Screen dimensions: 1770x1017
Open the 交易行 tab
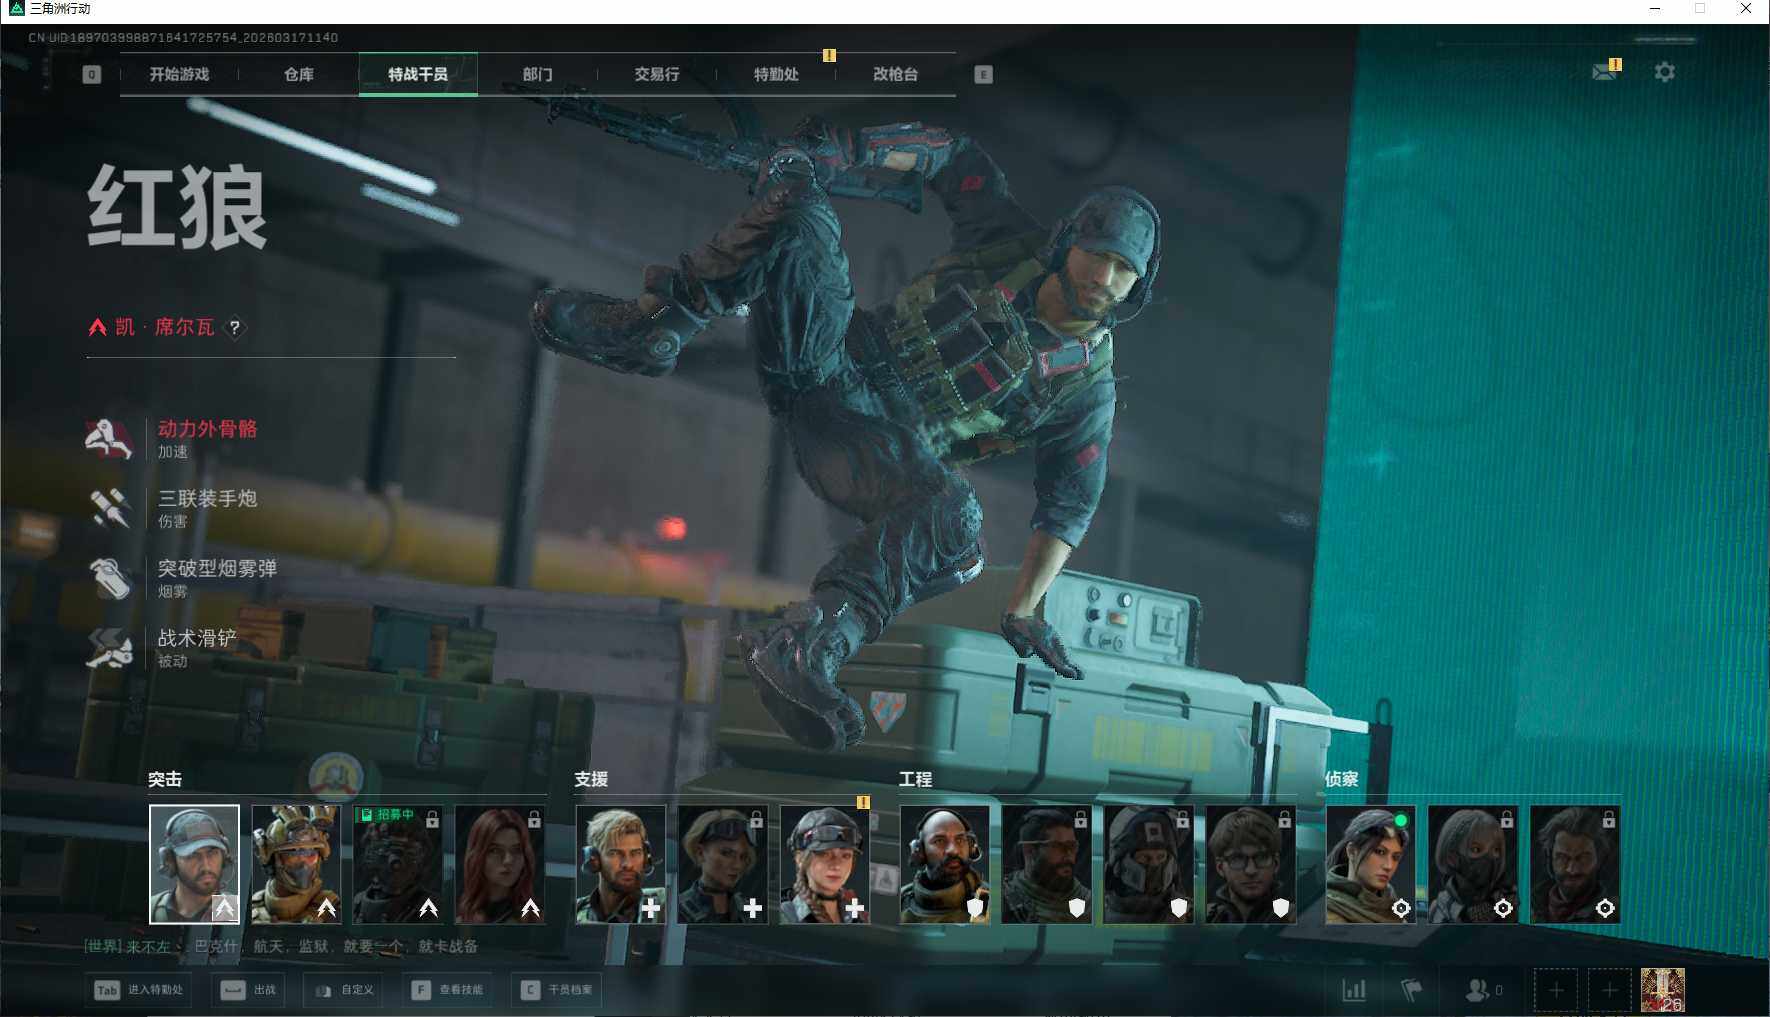pyautogui.click(x=656, y=74)
